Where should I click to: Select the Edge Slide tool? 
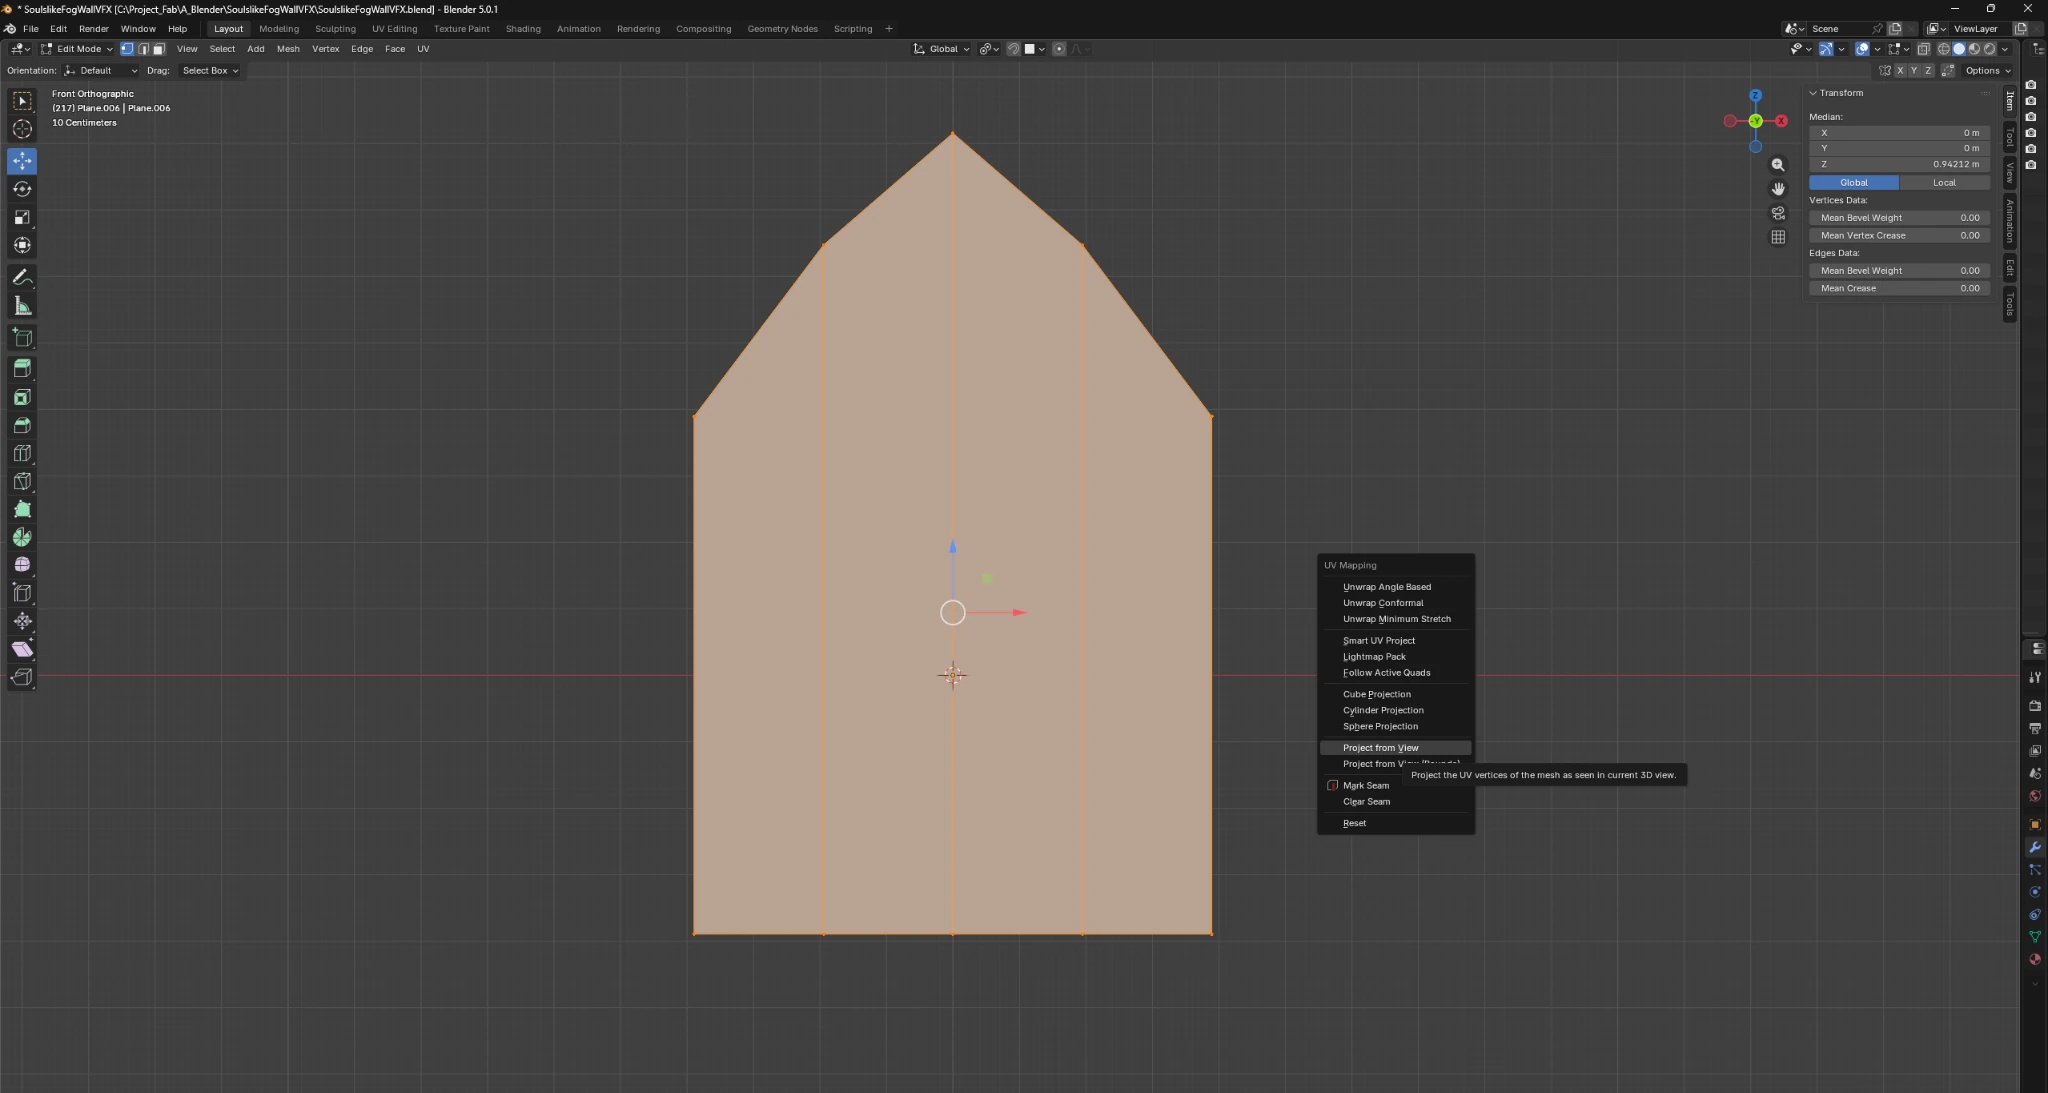pyautogui.click(x=22, y=593)
